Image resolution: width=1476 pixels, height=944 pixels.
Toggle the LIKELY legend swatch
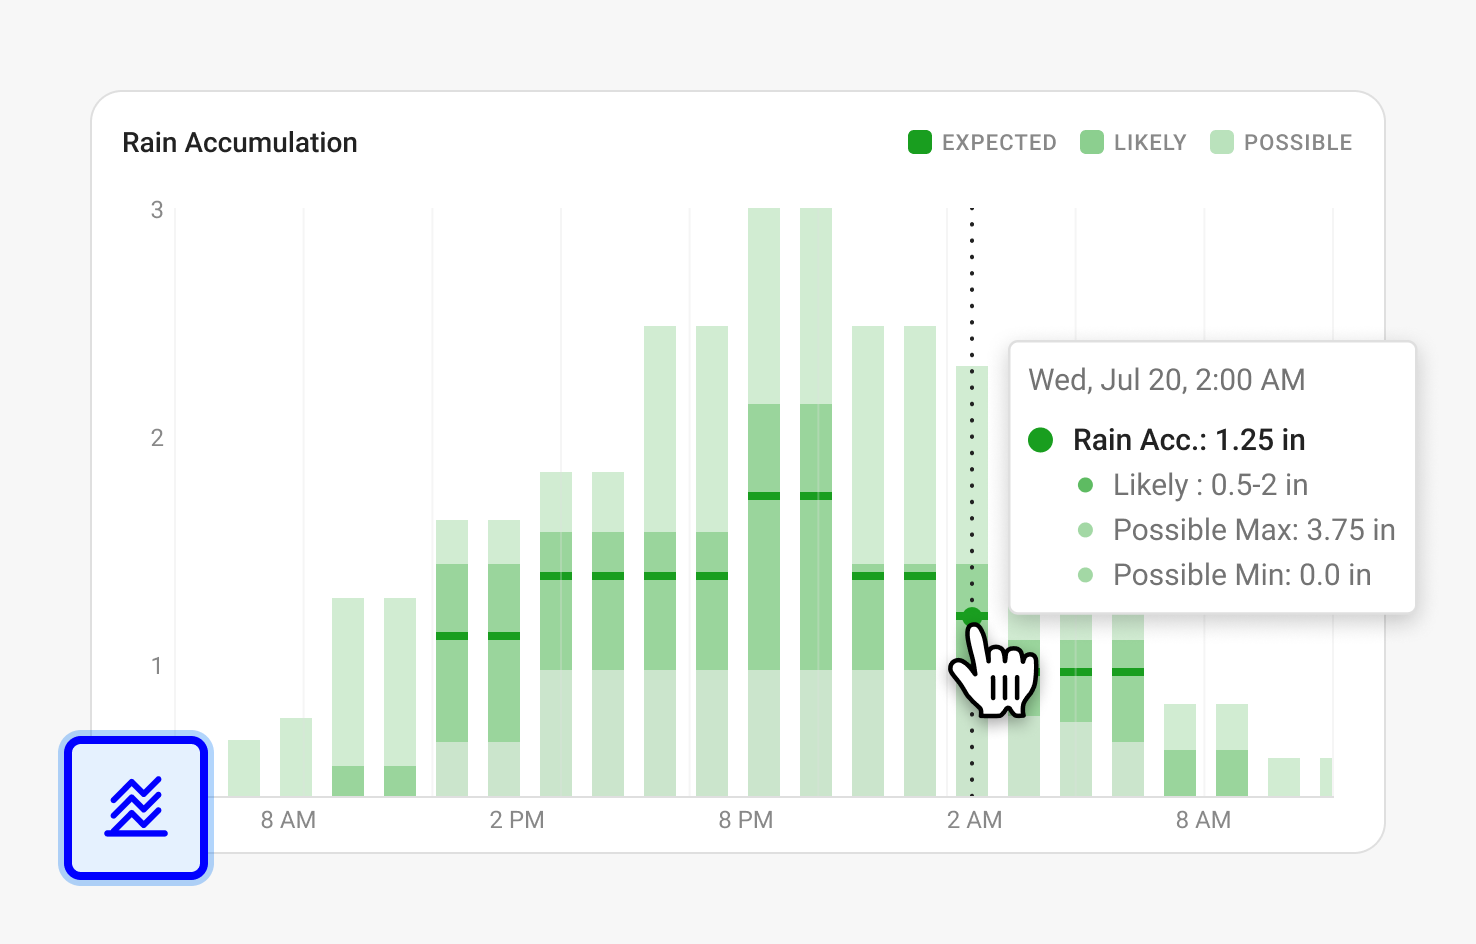click(x=1092, y=142)
